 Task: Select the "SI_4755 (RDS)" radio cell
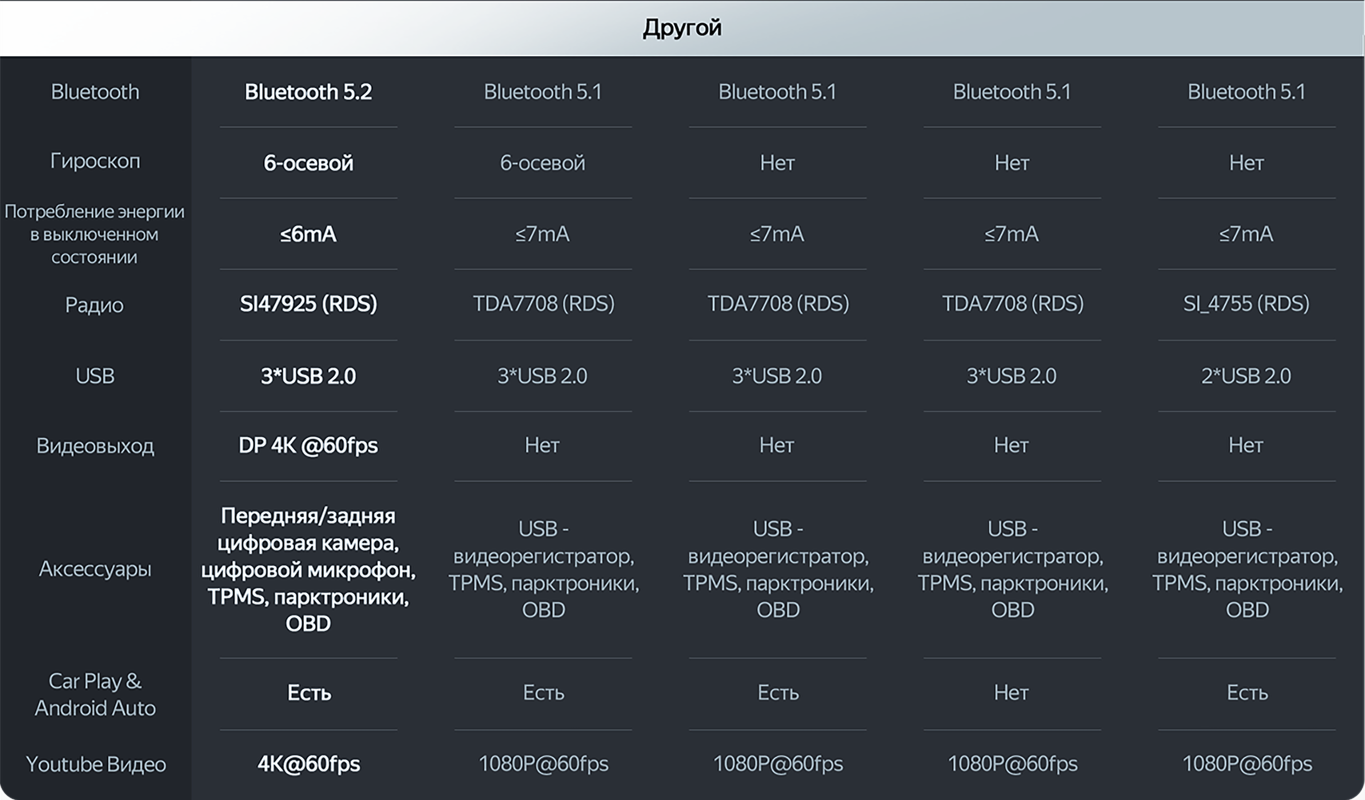pyautogui.click(x=1246, y=304)
